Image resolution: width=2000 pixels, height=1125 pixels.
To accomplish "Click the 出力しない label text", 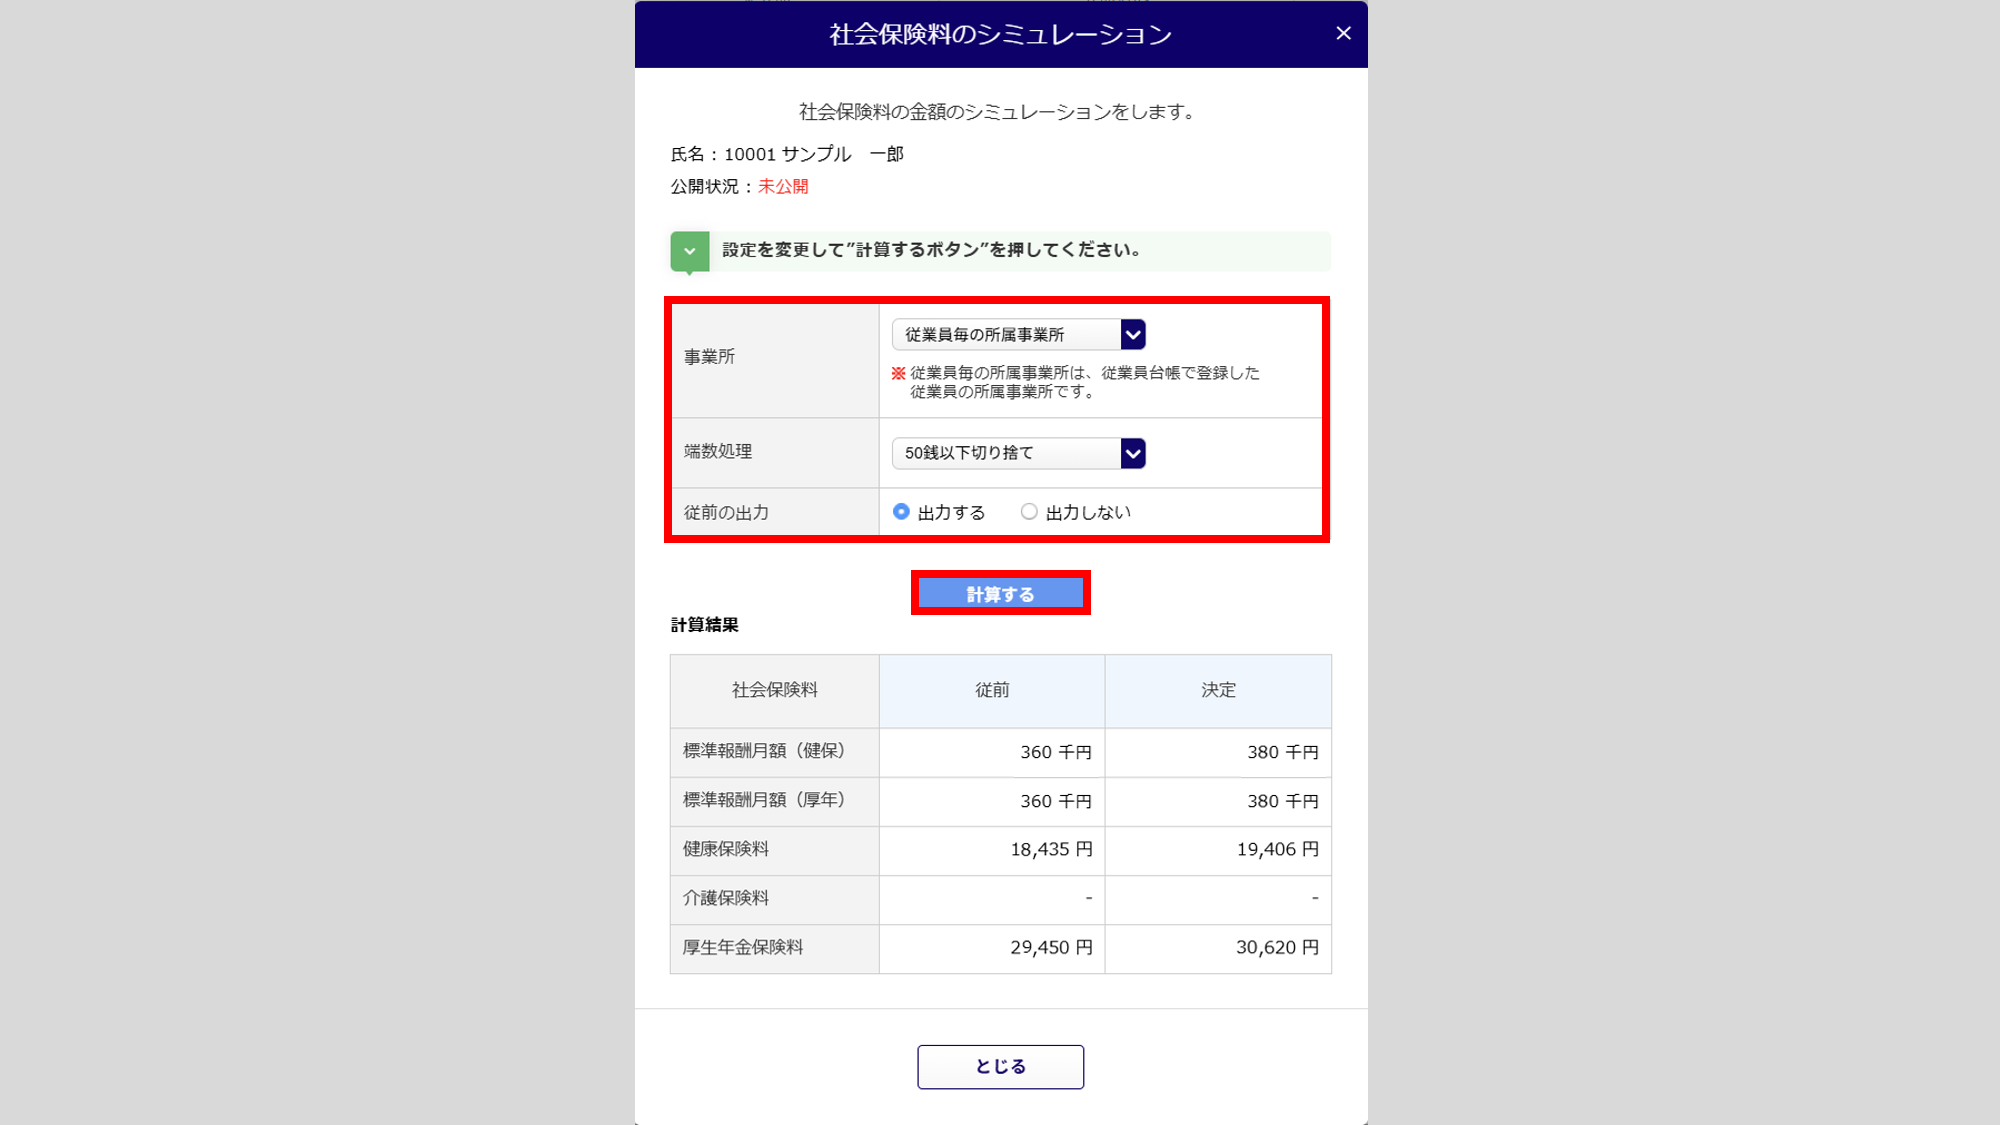I will (1088, 513).
